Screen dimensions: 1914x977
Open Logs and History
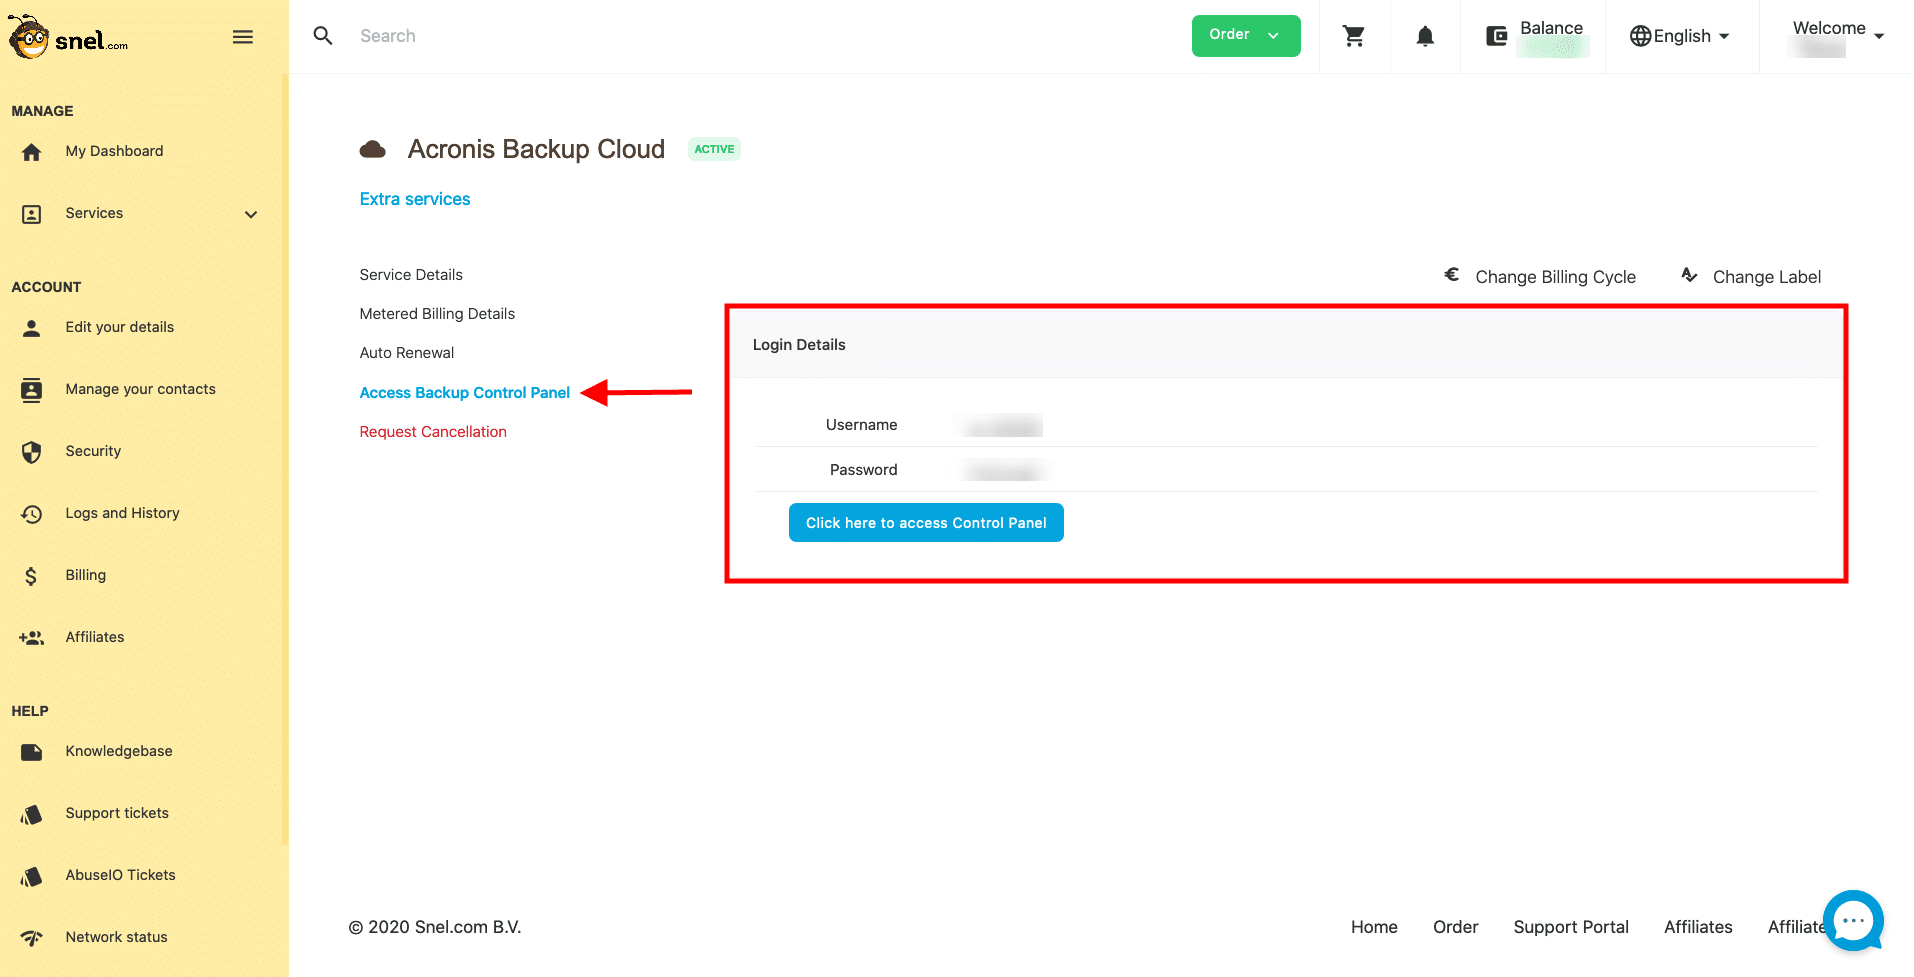point(123,513)
